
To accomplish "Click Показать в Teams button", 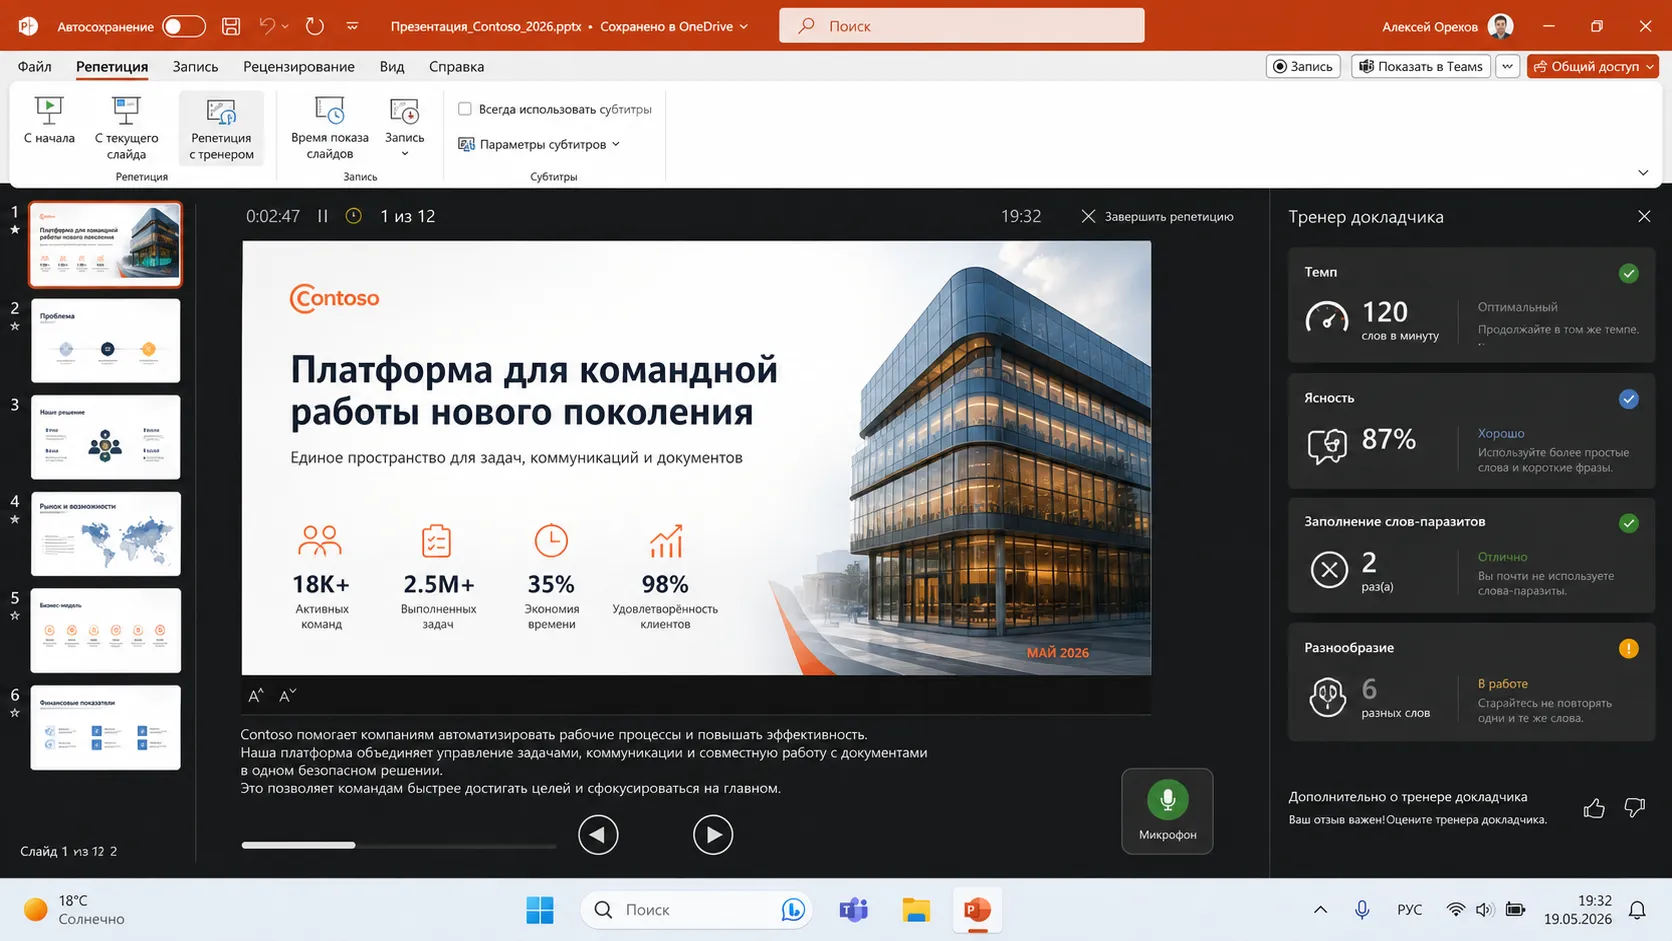I will (1421, 66).
